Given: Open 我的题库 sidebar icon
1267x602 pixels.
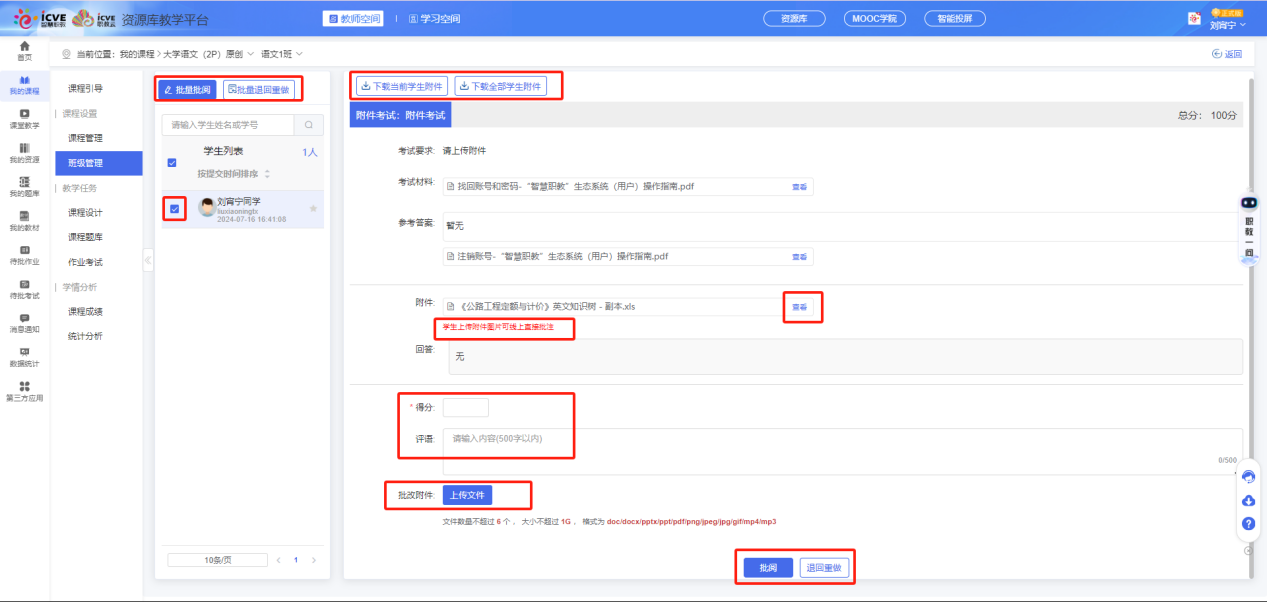Looking at the screenshot, I should coord(24,186).
